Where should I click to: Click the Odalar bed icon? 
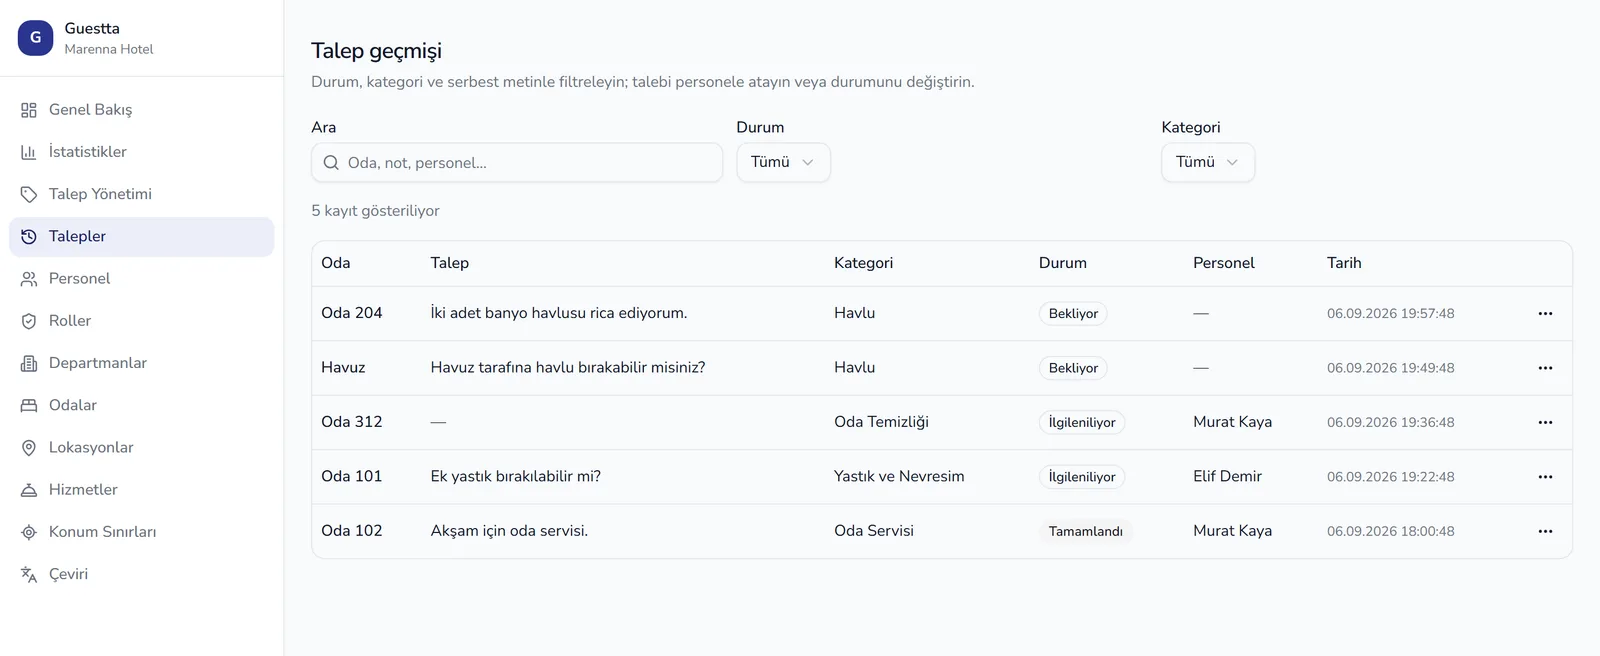[x=29, y=405]
